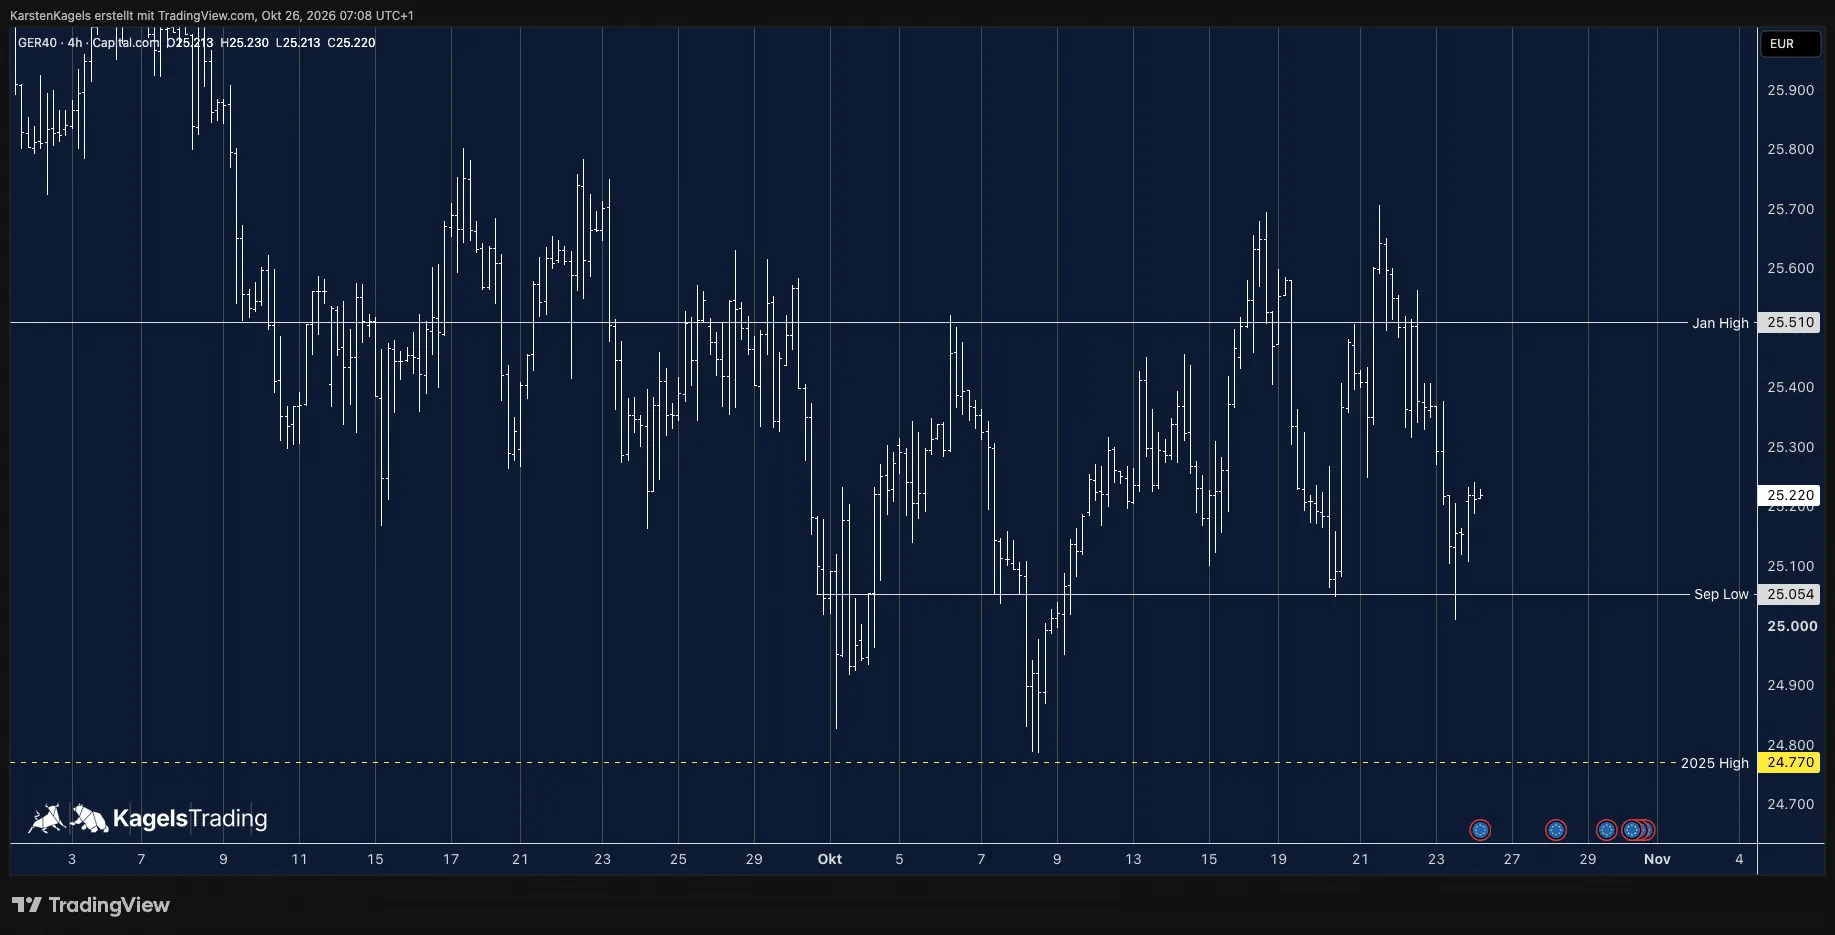Click the 25.510 price tag

(1789, 323)
